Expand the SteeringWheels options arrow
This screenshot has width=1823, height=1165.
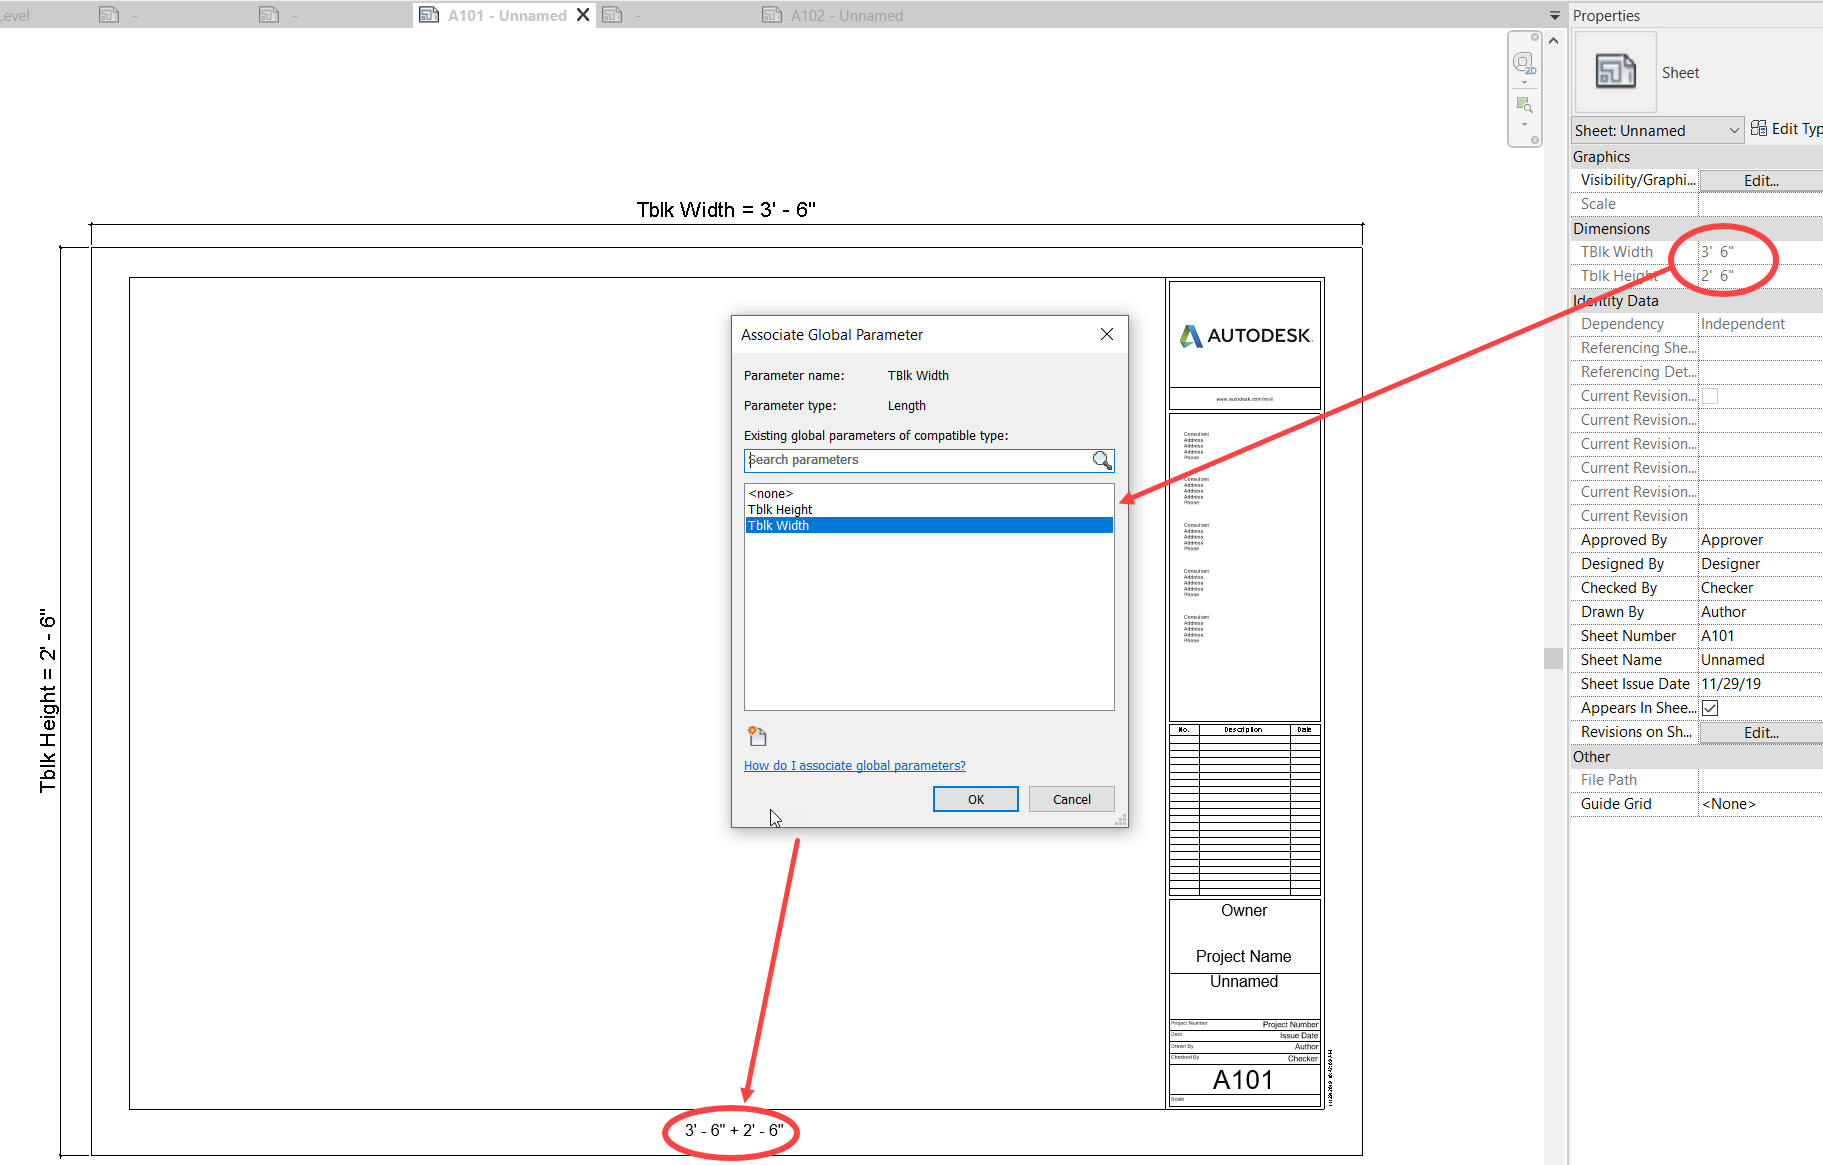(1525, 82)
